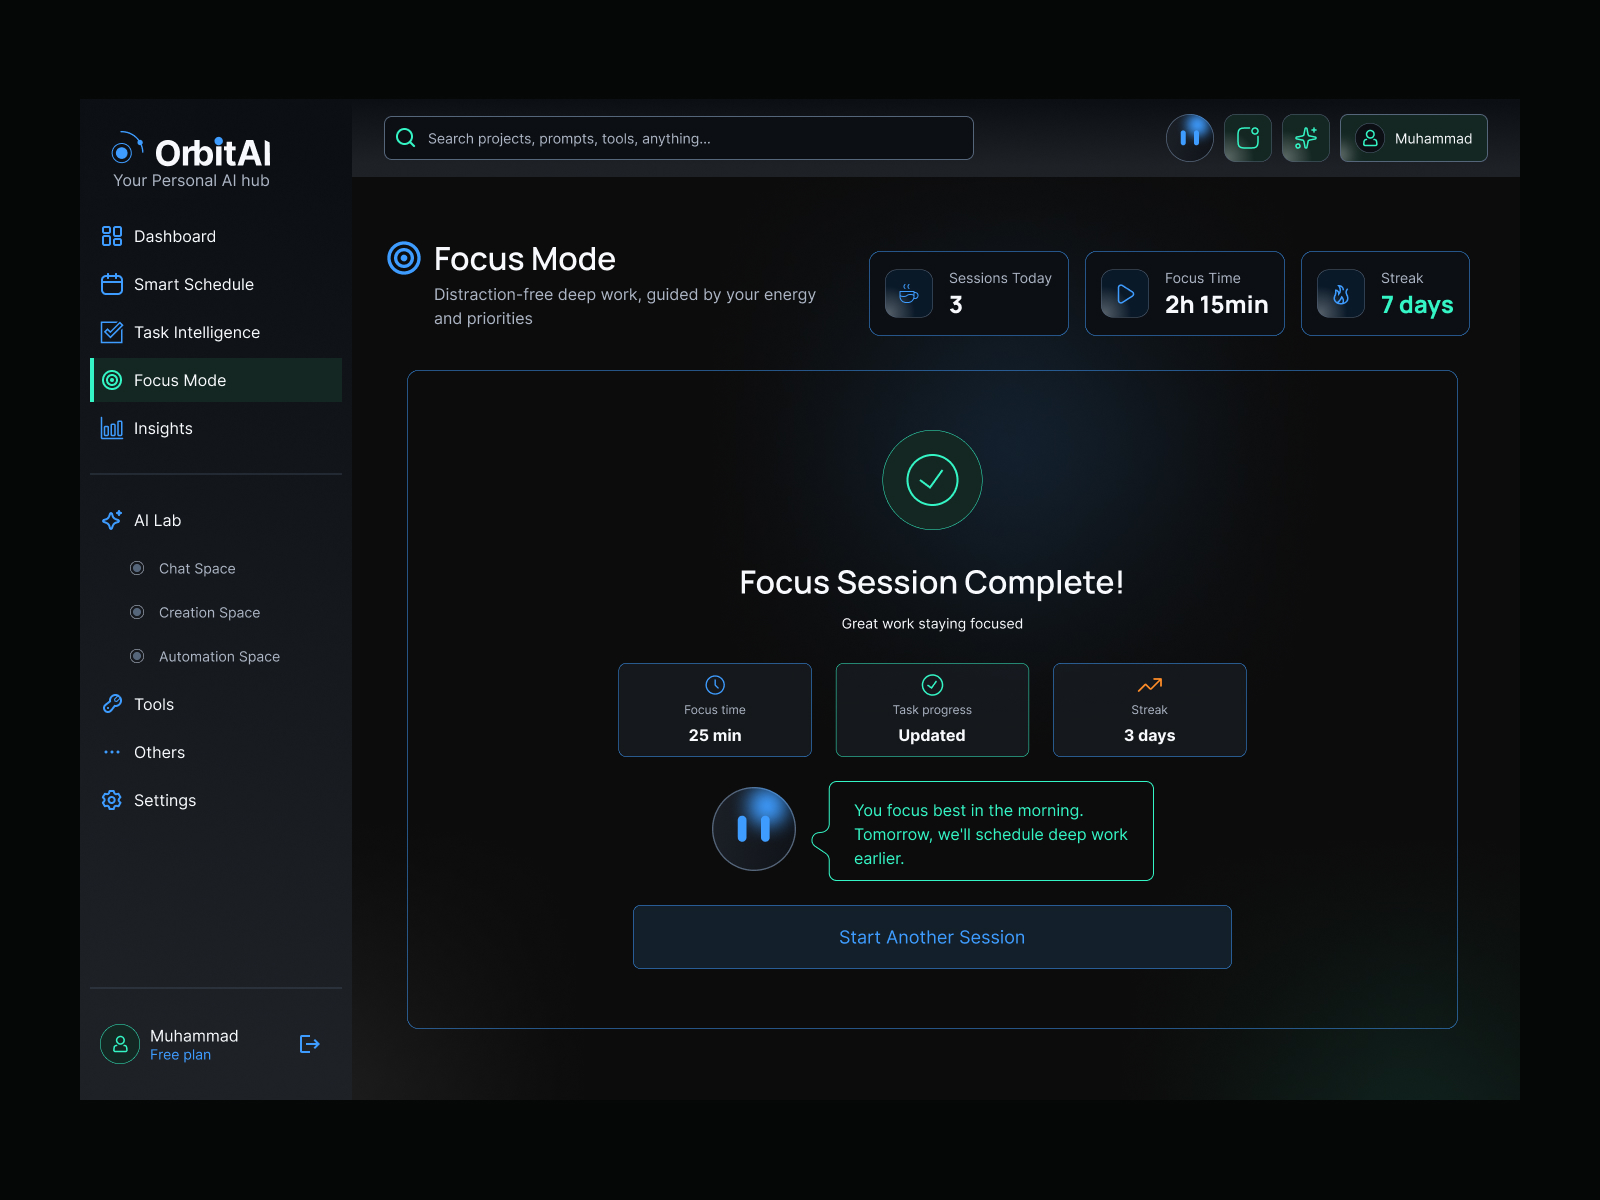Select the Automation Space radio button
This screenshot has height=1200, width=1600.
point(137,656)
